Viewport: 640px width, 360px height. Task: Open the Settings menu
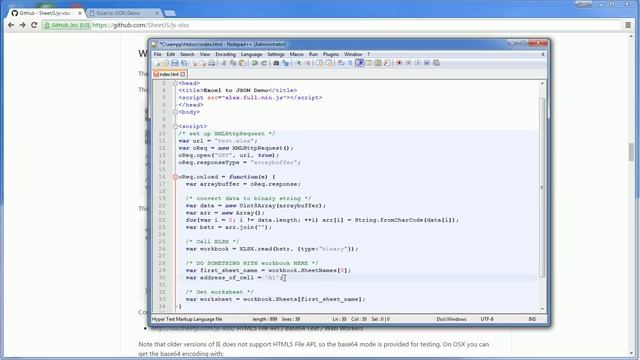tap(276, 54)
